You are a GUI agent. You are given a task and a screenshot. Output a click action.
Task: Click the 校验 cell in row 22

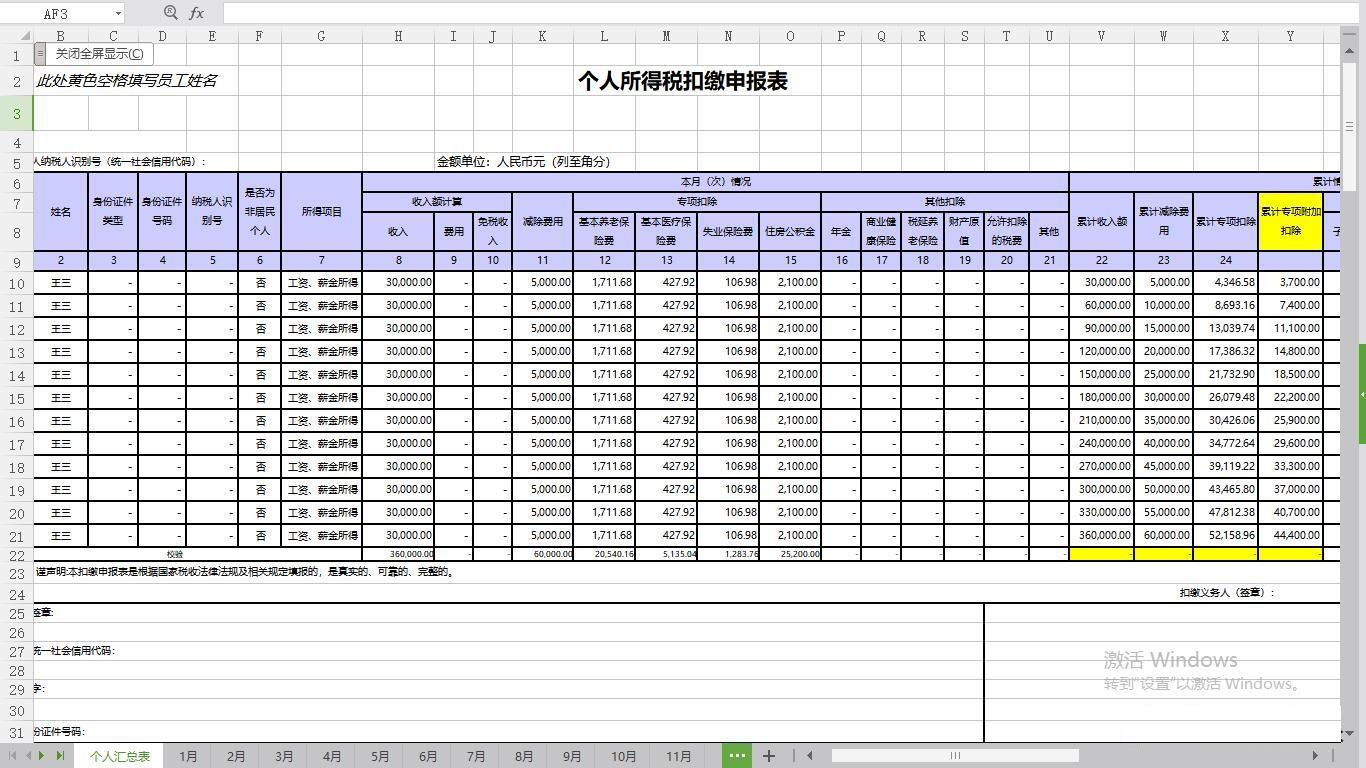pos(175,554)
